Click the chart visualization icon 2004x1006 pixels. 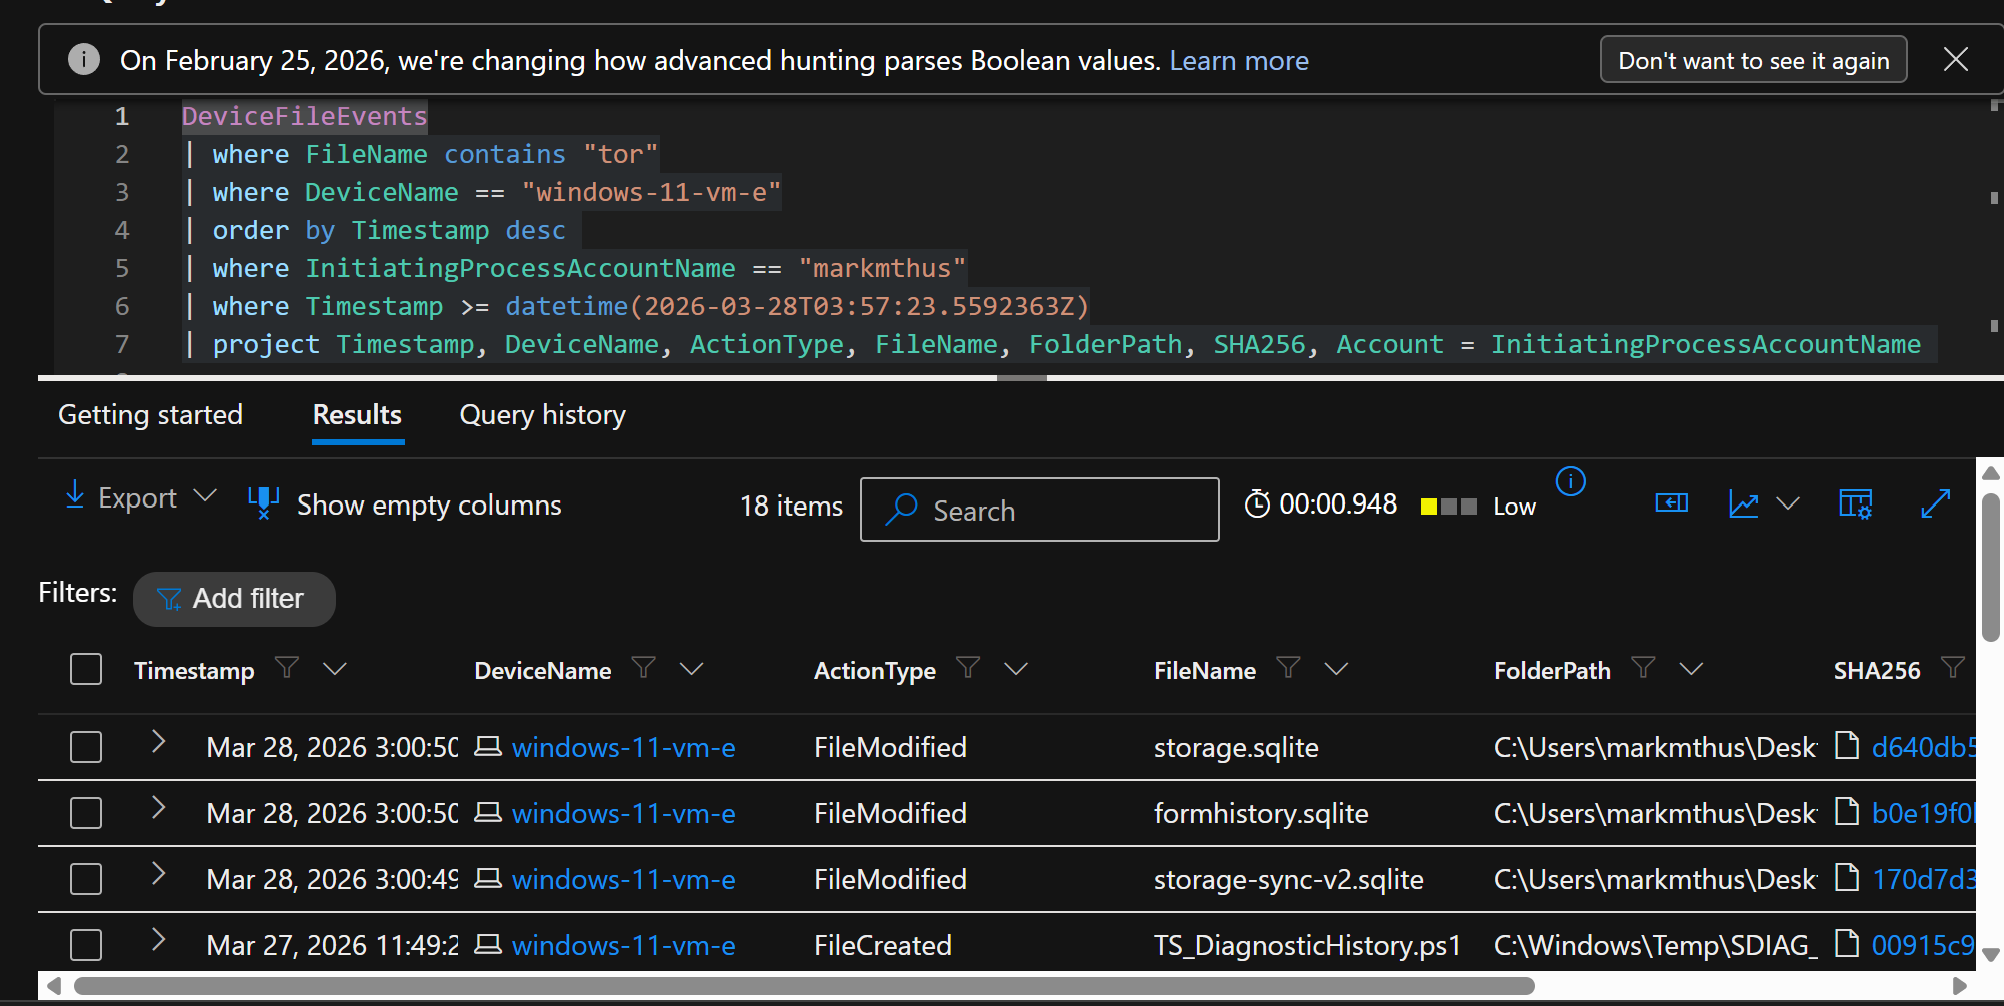pos(1744,504)
